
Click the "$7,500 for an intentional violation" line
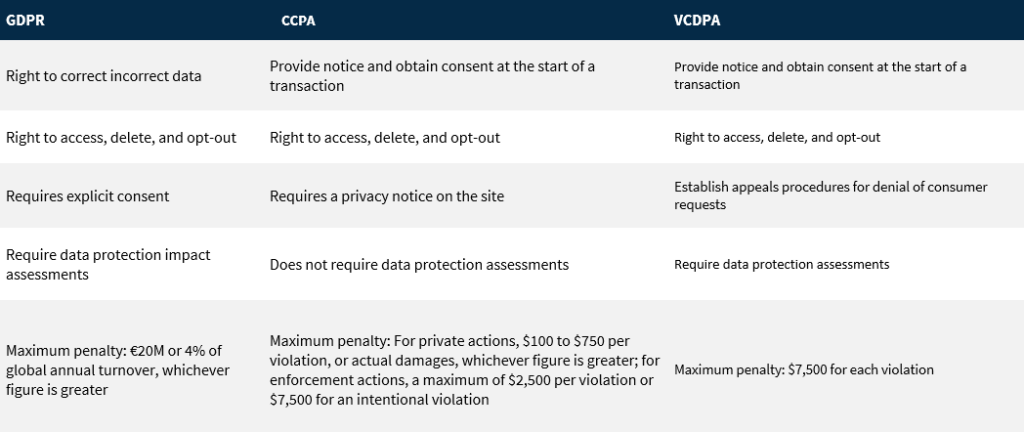379,399
